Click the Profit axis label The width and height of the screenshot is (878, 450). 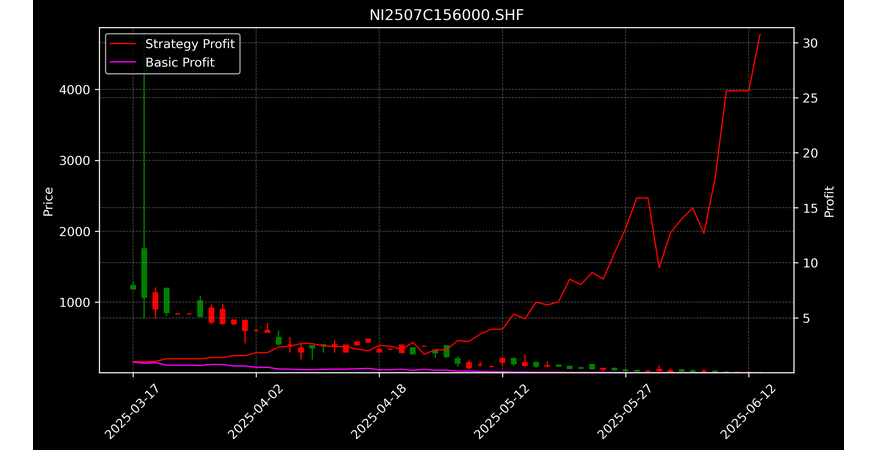[829, 201]
